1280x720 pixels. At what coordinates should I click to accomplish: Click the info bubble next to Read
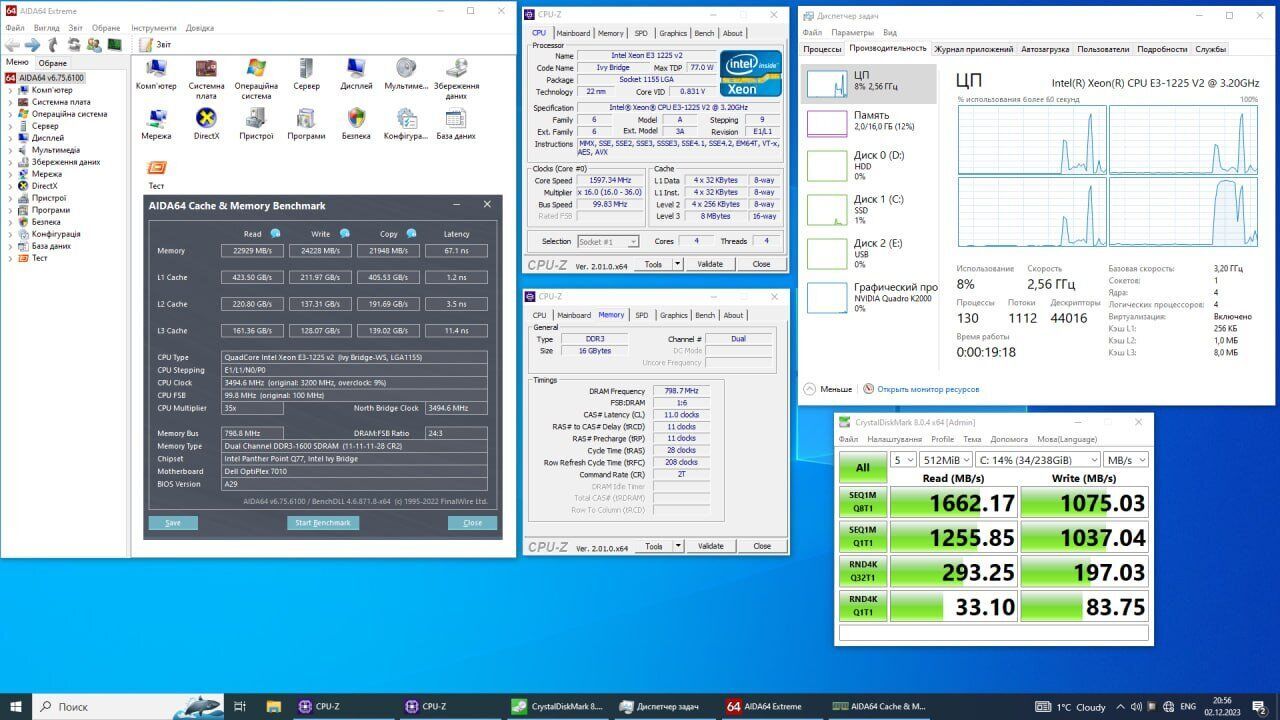tap(275, 234)
